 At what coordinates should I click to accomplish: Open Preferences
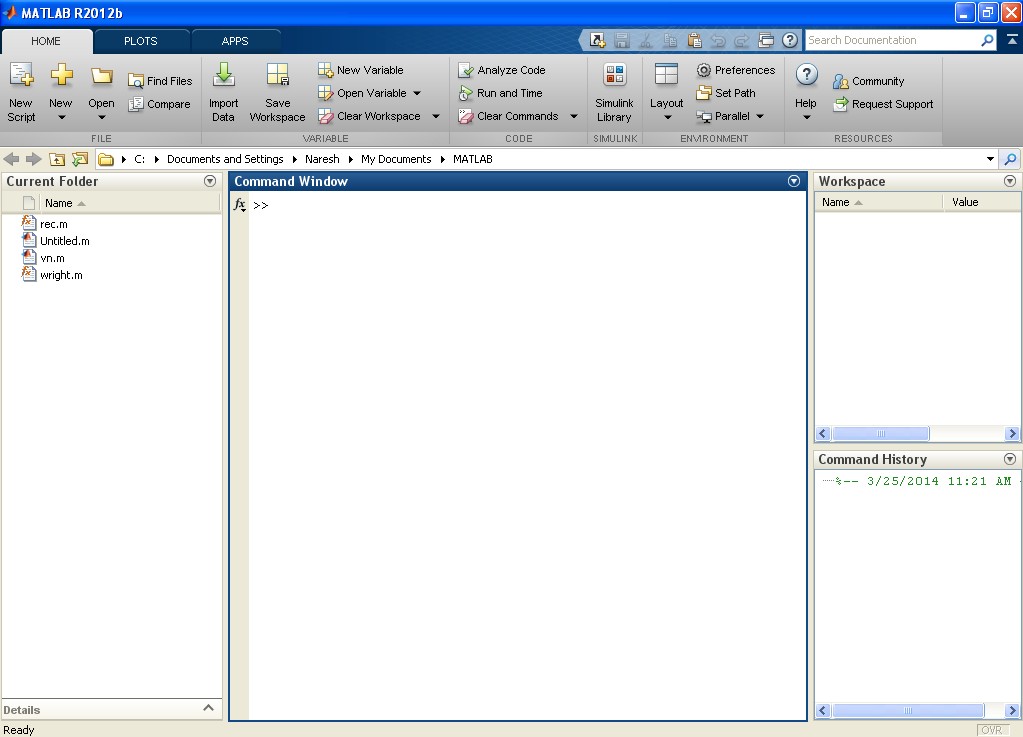coord(736,70)
